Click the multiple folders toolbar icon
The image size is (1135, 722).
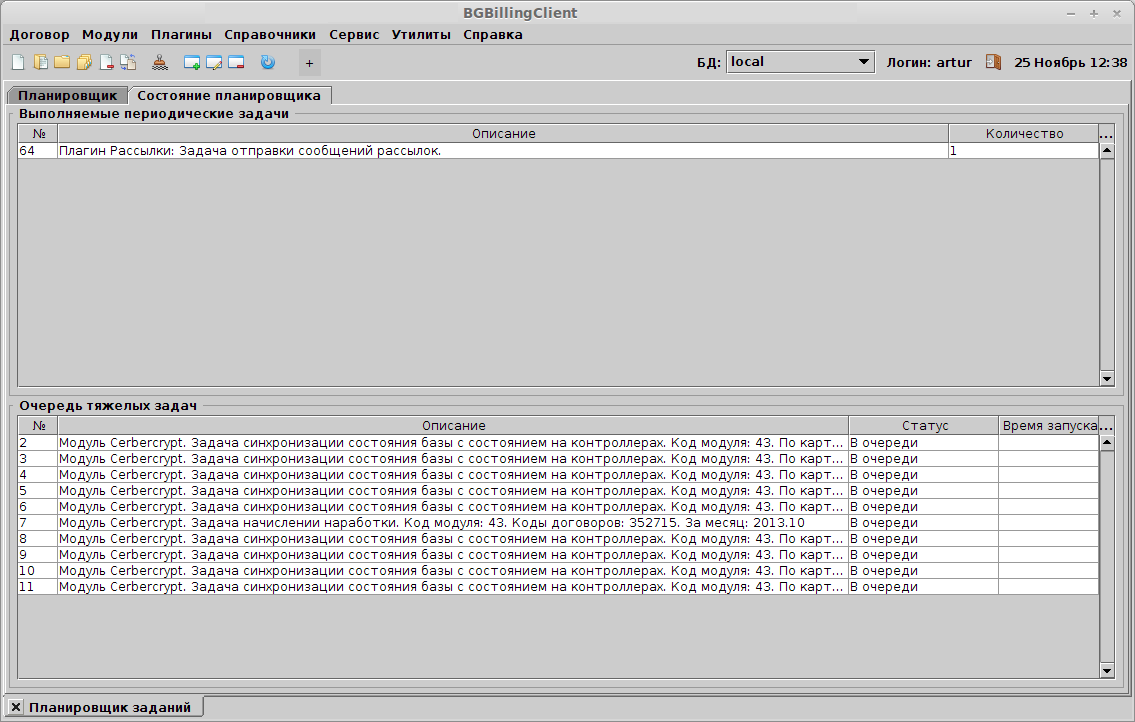pos(84,62)
